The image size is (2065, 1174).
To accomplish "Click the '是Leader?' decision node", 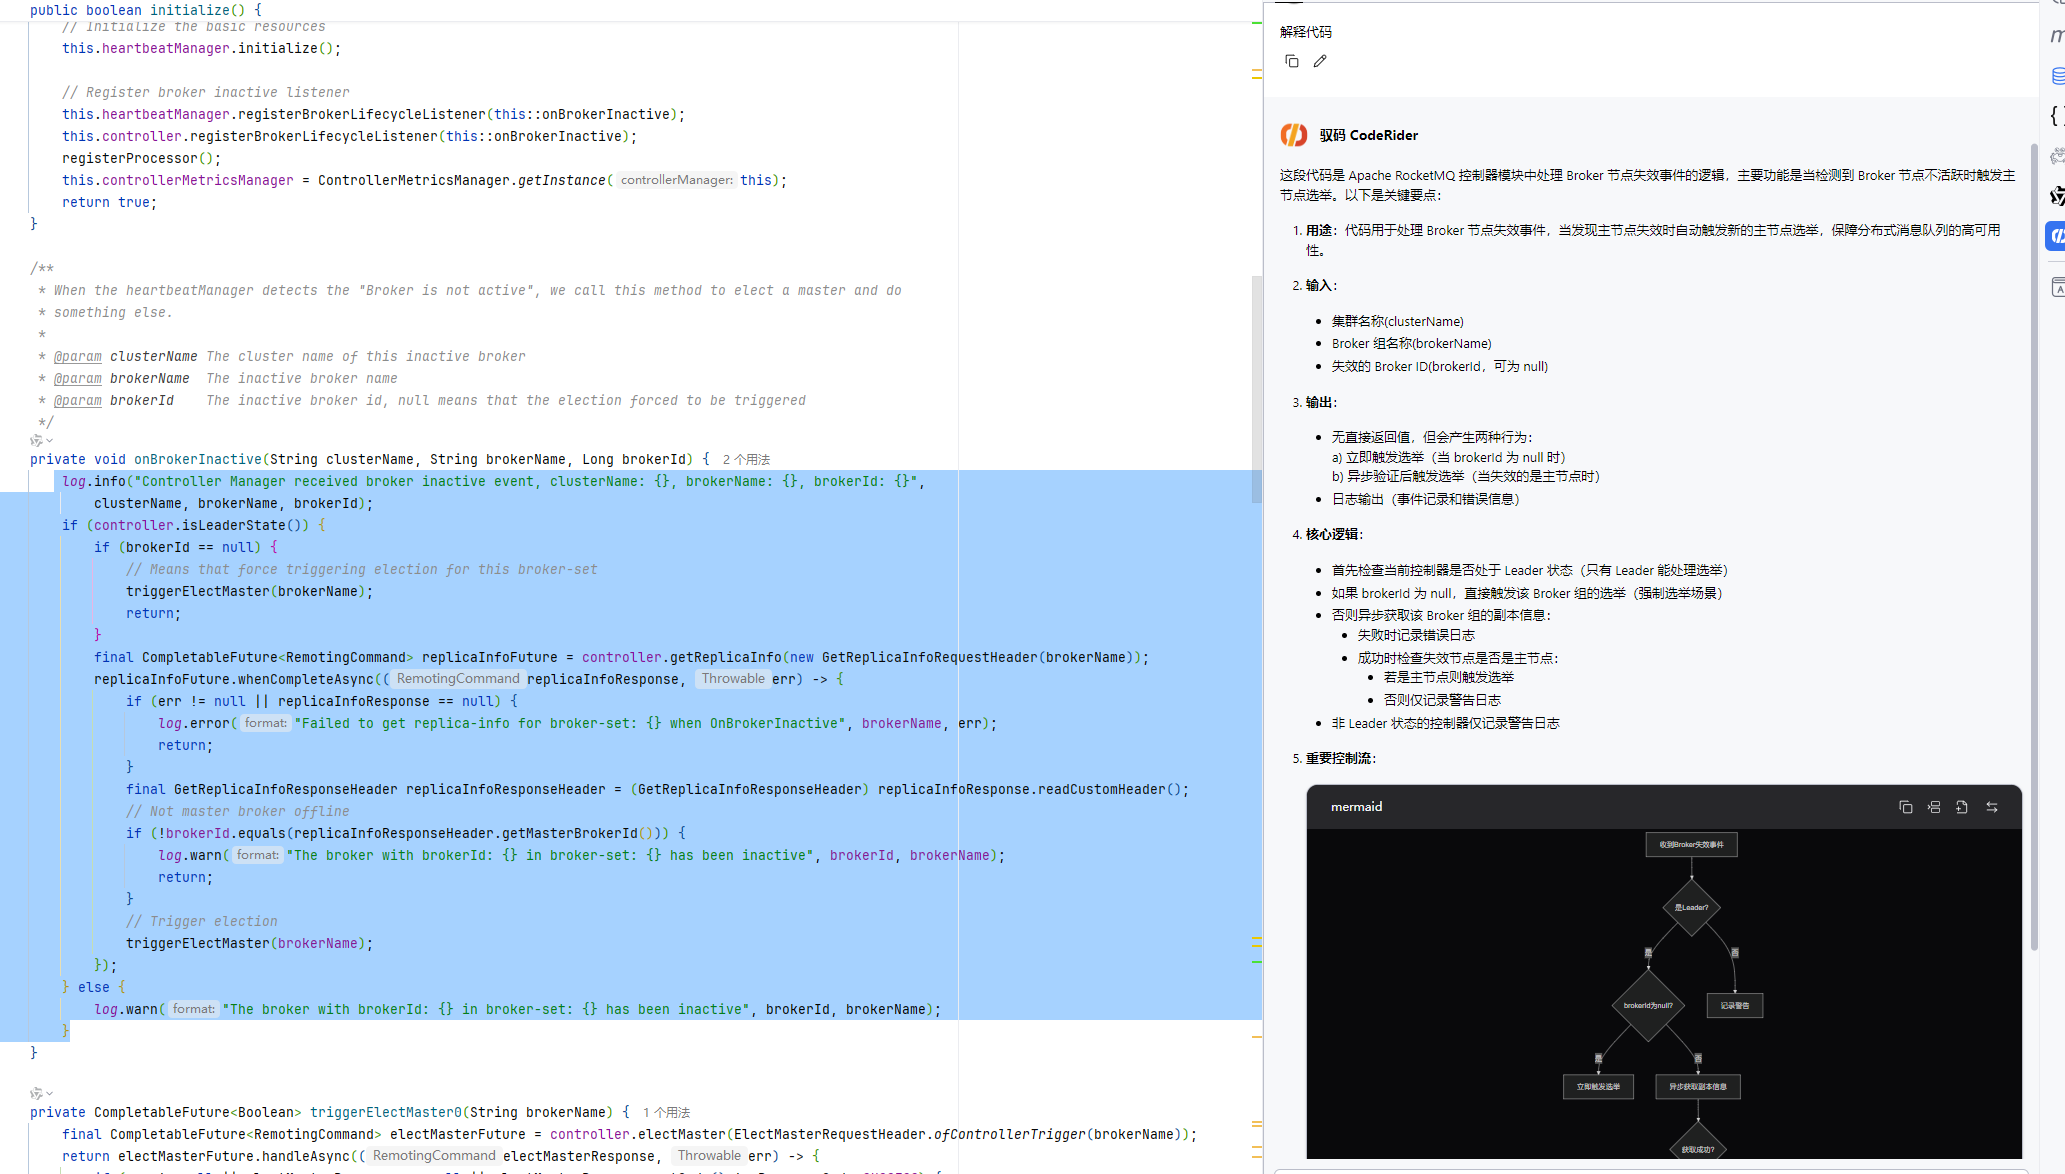I will tap(1691, 908).
